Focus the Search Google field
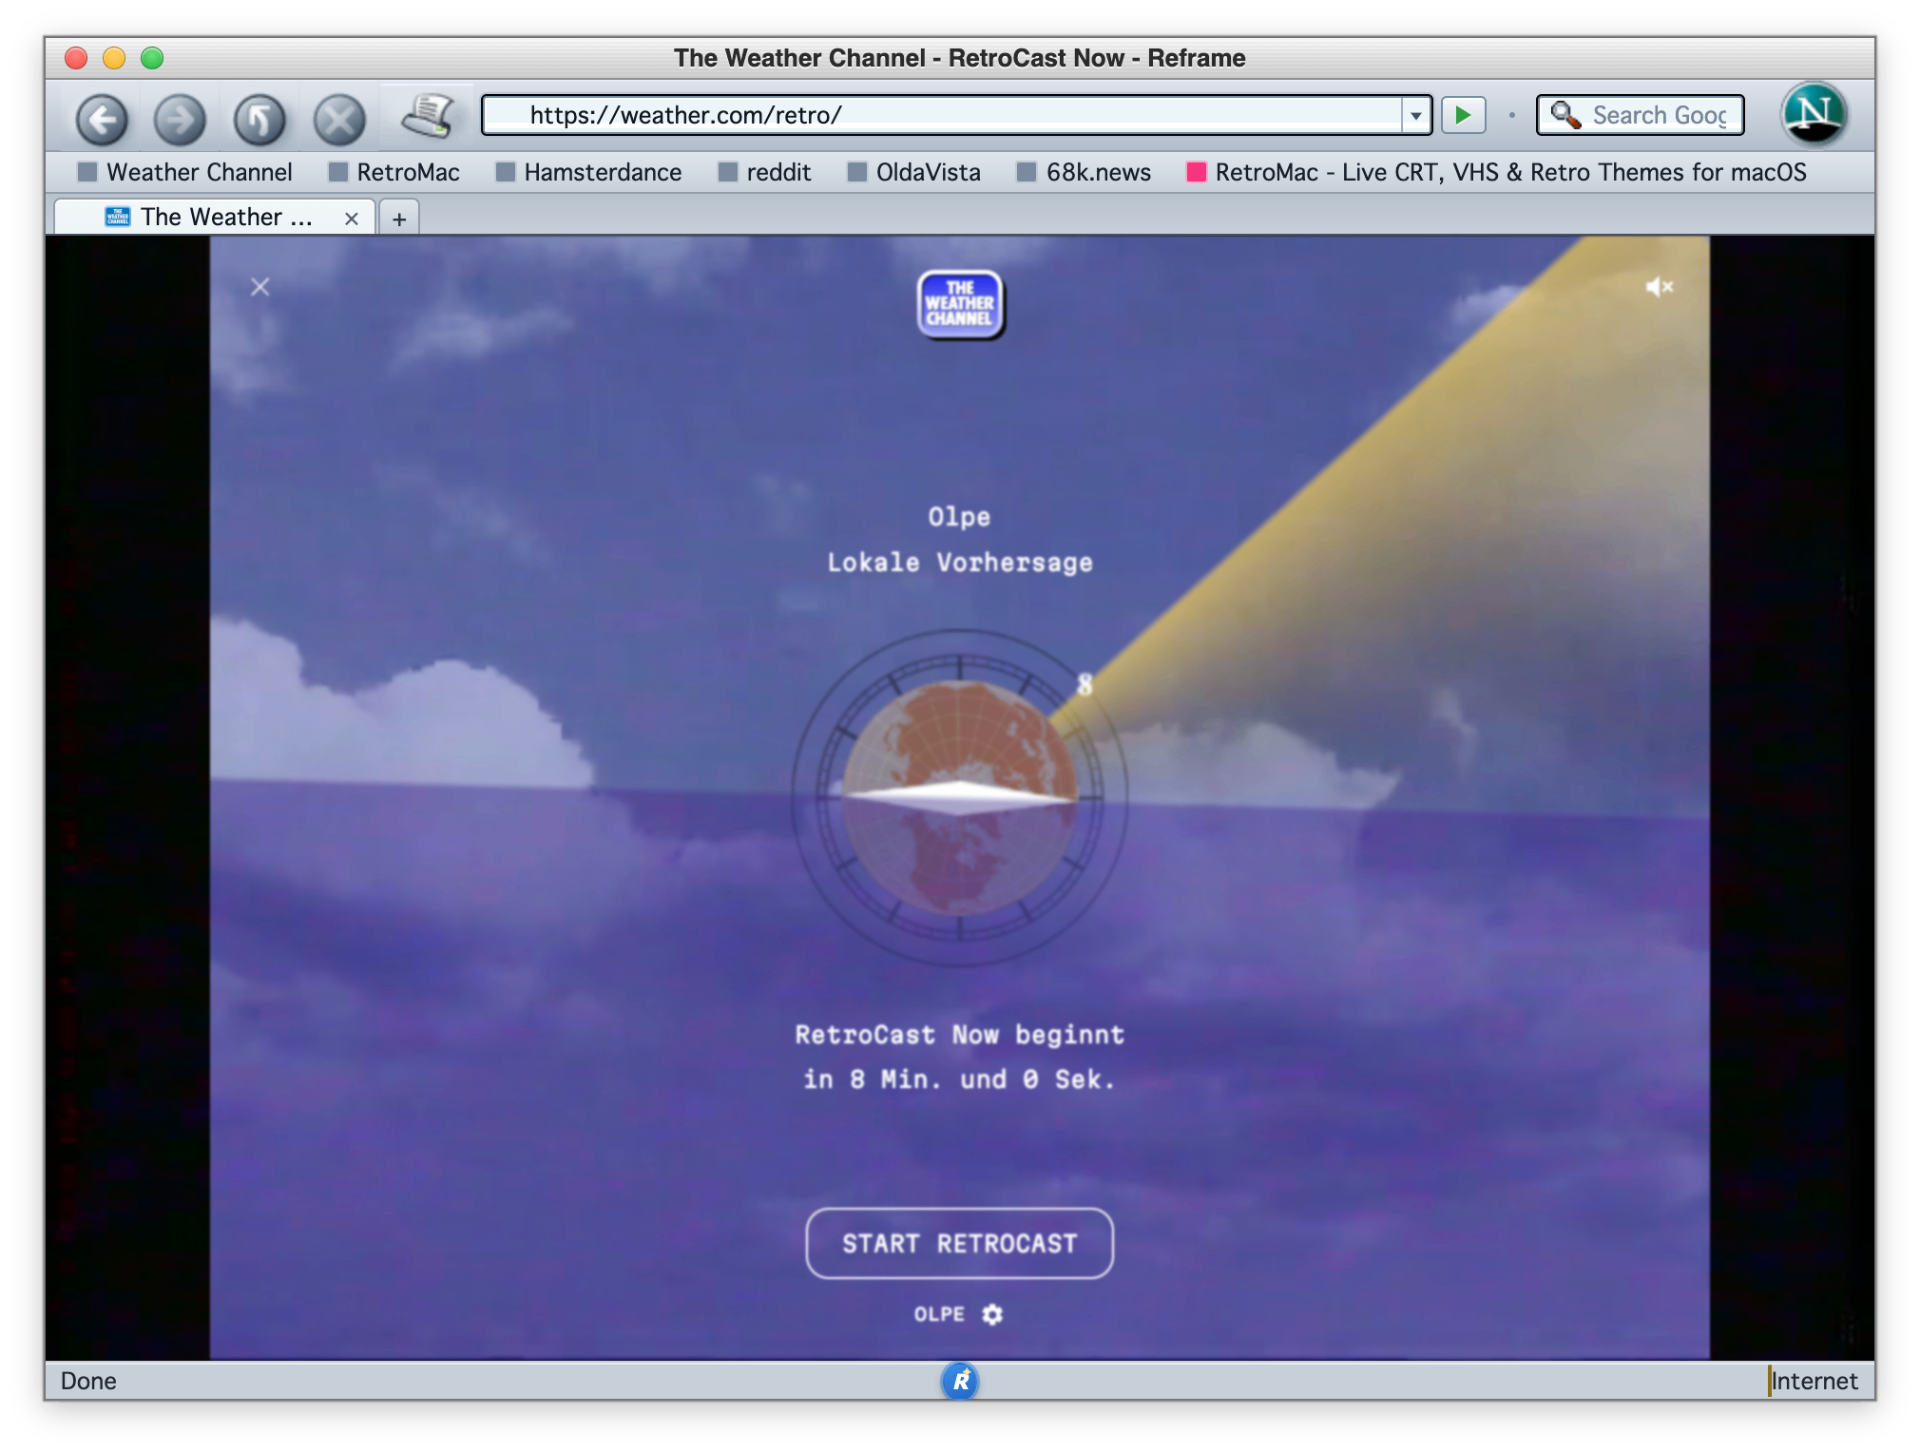Viewport: 1920px width, 1452px height. click(x=1640, y=115)
